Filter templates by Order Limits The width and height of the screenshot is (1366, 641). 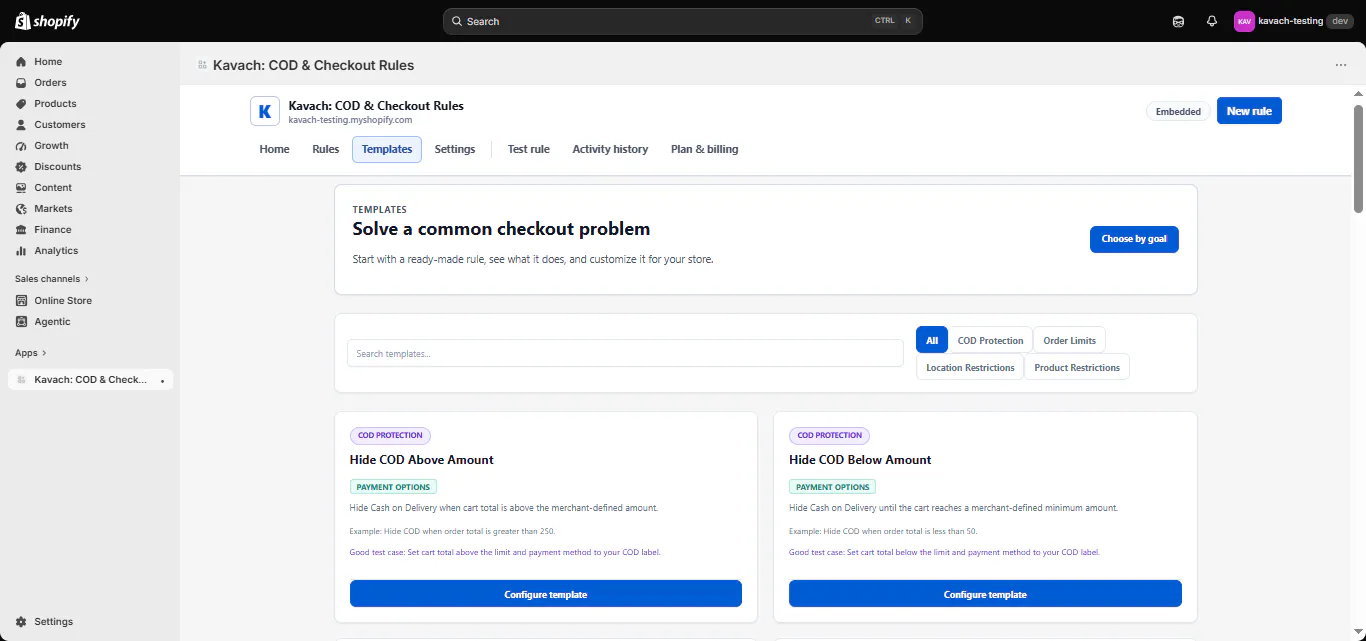(1069, 340)
